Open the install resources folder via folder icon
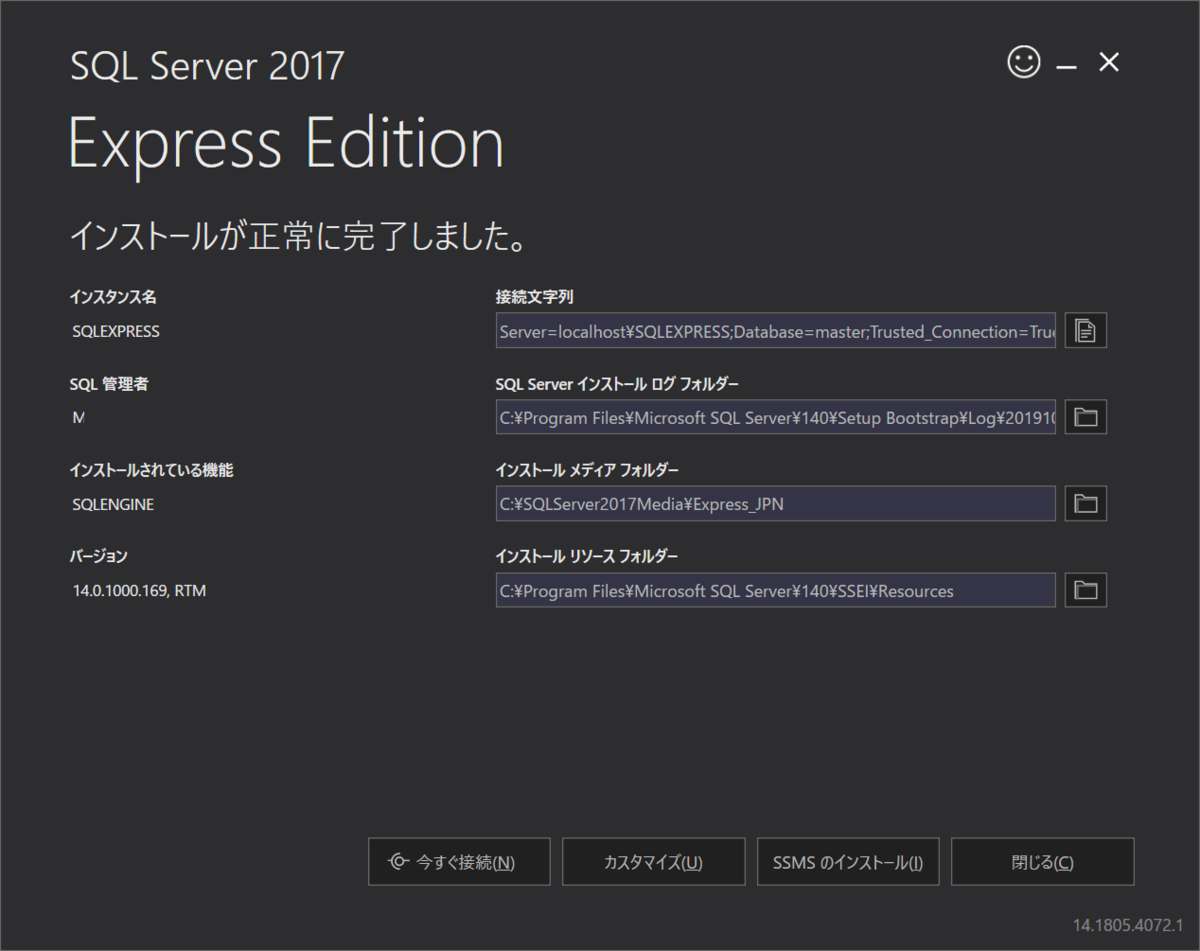This screenshot has width=1200, height=951. coord(1086,590)
